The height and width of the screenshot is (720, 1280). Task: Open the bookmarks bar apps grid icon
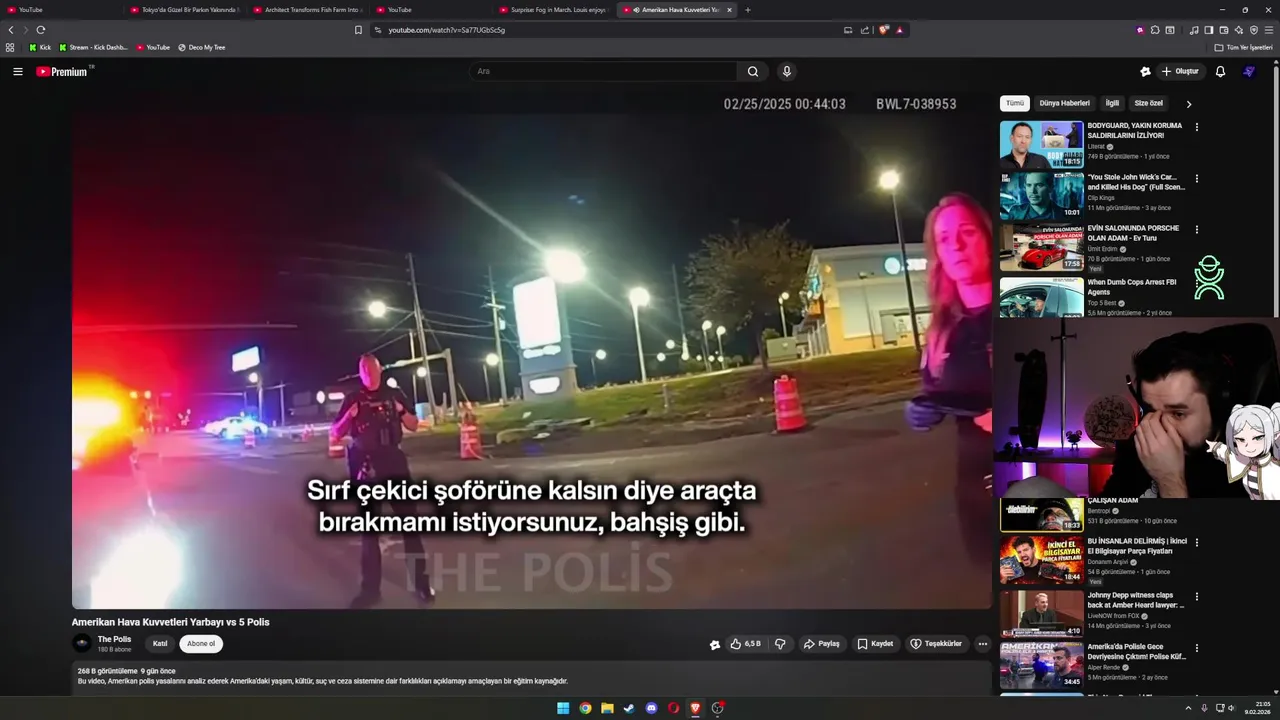10,47
